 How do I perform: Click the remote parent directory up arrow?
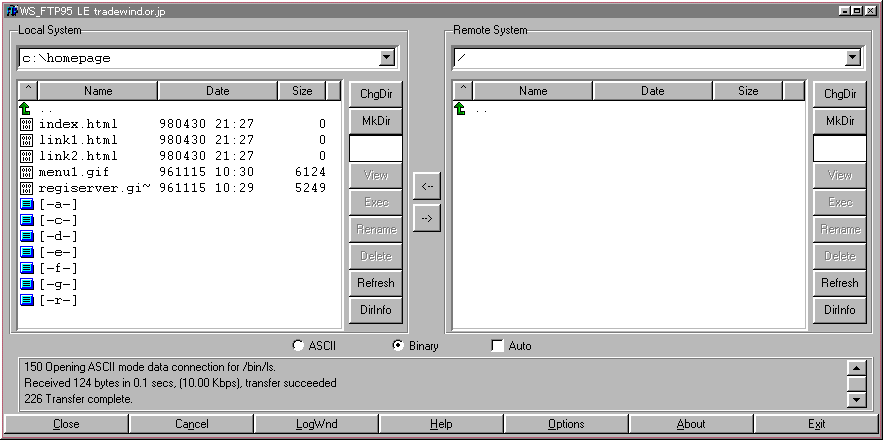point(461,108)
